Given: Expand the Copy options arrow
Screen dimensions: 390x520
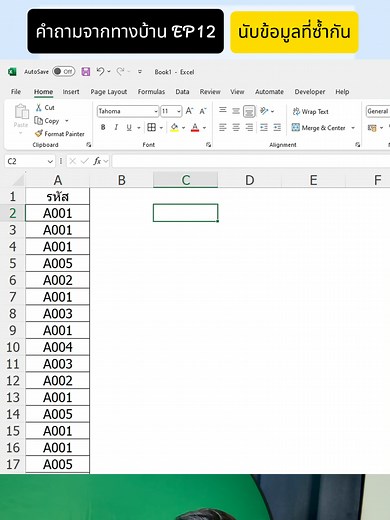Looking at the screenshot, I should 67,121.
